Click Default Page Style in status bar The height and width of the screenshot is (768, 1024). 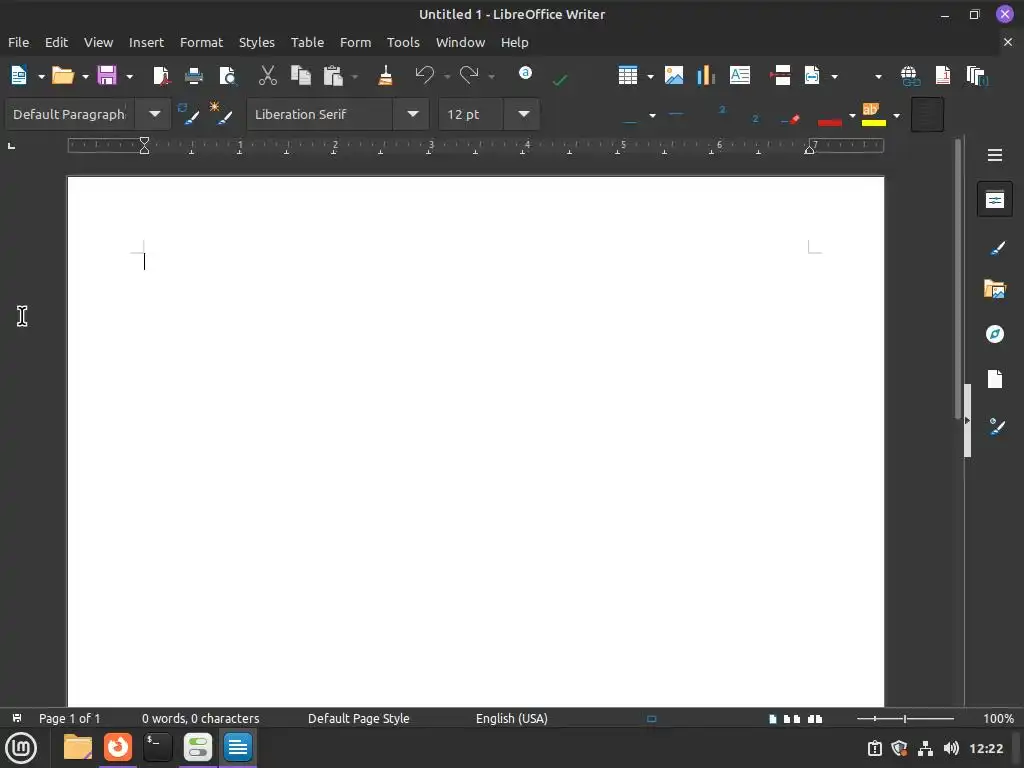click(359, 718)
